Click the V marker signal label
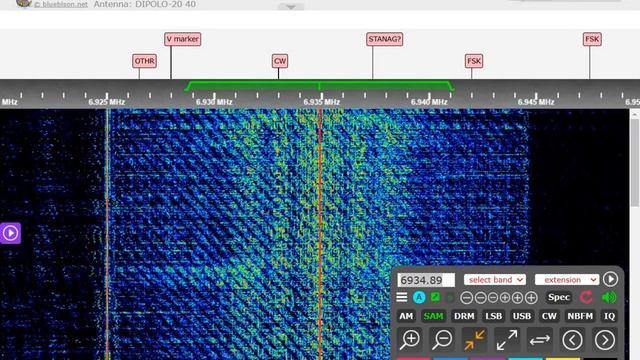640x360 pixels. (182, 39)
